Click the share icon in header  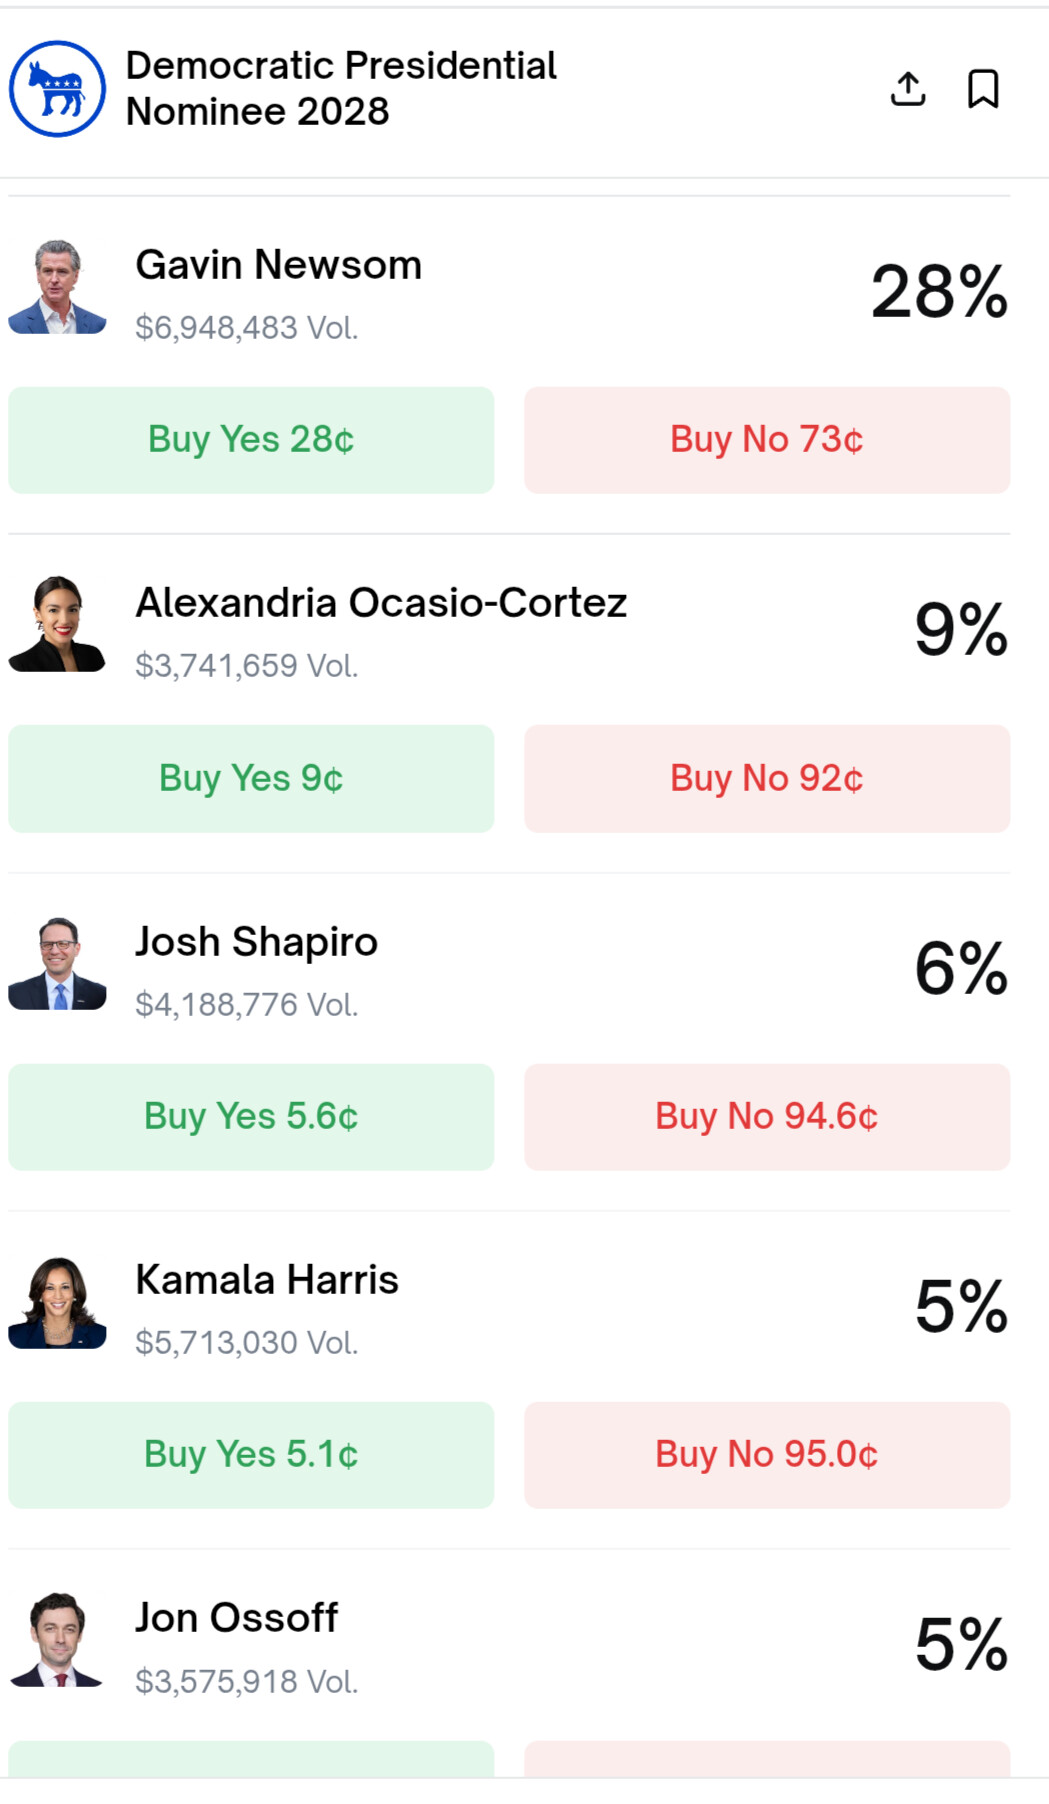point(907,89)
